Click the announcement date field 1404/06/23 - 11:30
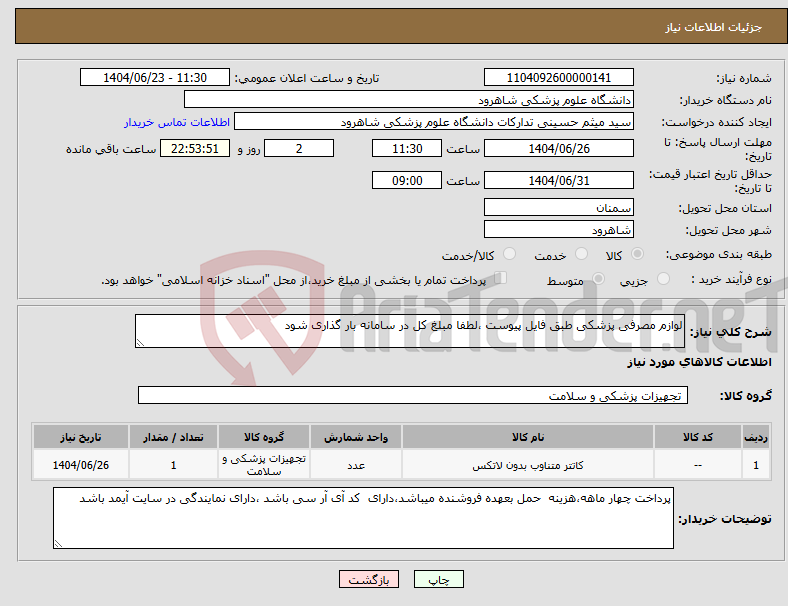 coord(155,77)
